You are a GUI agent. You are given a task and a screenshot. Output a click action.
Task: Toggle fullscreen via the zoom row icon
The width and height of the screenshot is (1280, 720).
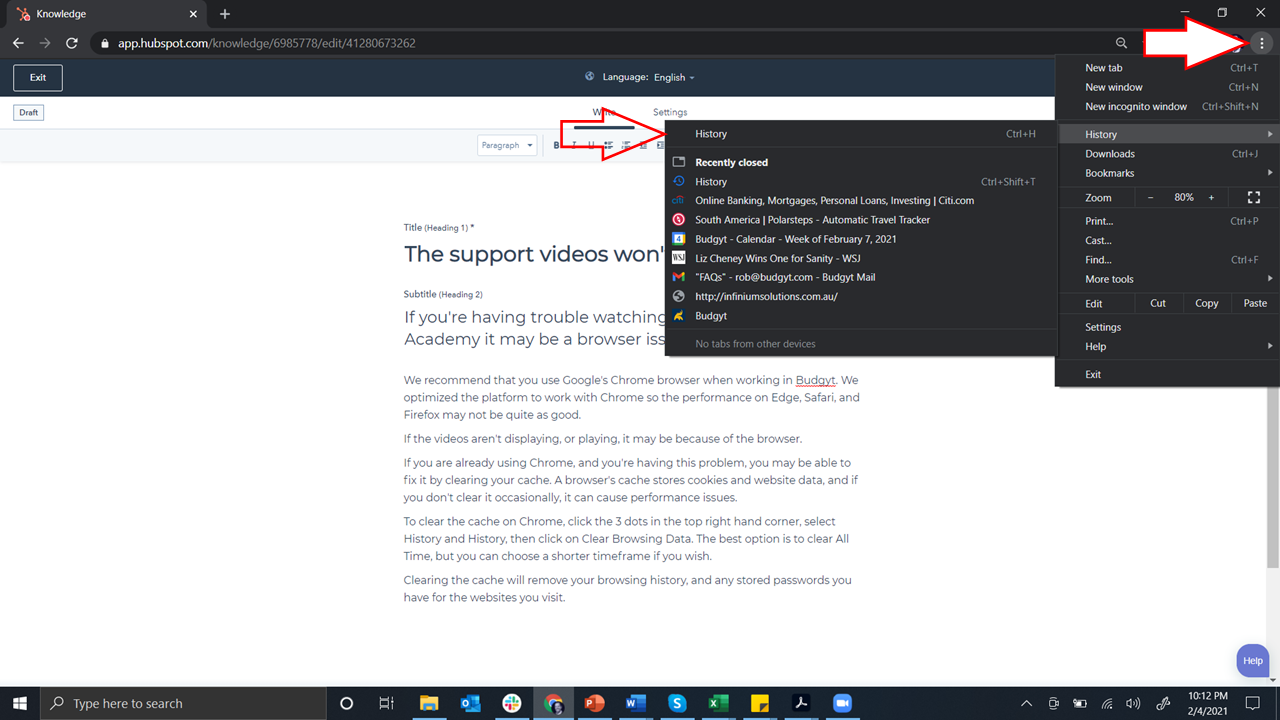[1254, 198]
